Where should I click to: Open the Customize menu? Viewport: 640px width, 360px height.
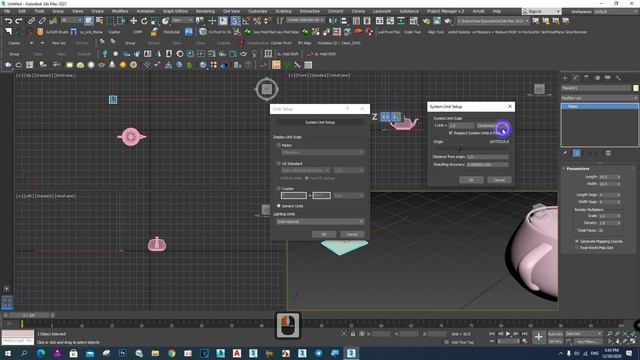click(258, 11)
